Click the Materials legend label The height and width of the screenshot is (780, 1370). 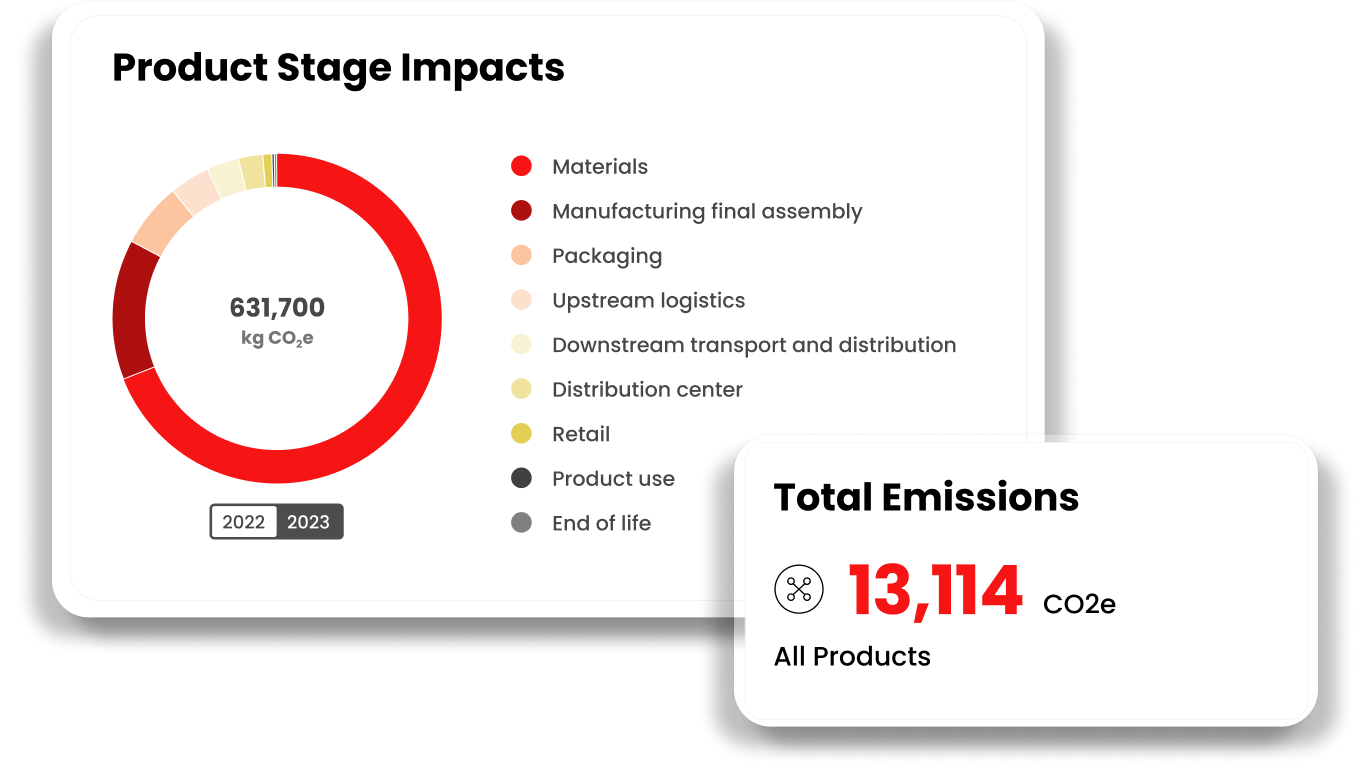coord(600,167)
